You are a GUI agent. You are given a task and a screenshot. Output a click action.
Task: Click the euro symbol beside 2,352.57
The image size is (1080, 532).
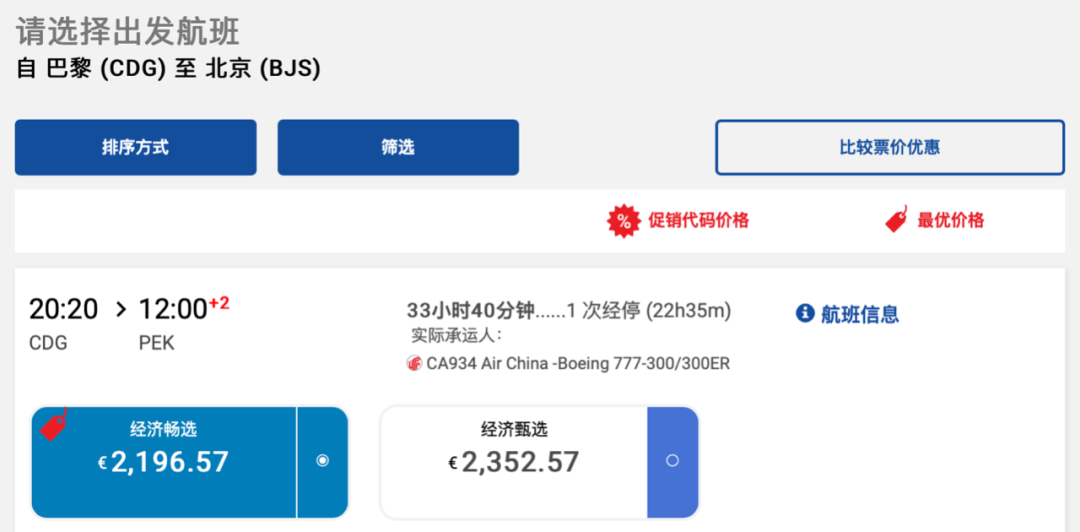pyautogui.click(x=453, y=463)
